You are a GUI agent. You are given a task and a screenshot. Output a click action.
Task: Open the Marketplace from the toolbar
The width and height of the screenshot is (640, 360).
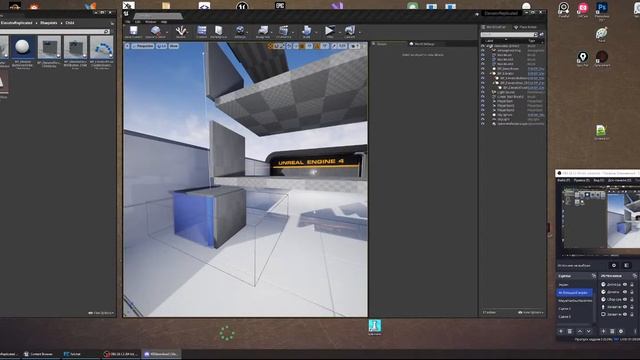point(219,31)
